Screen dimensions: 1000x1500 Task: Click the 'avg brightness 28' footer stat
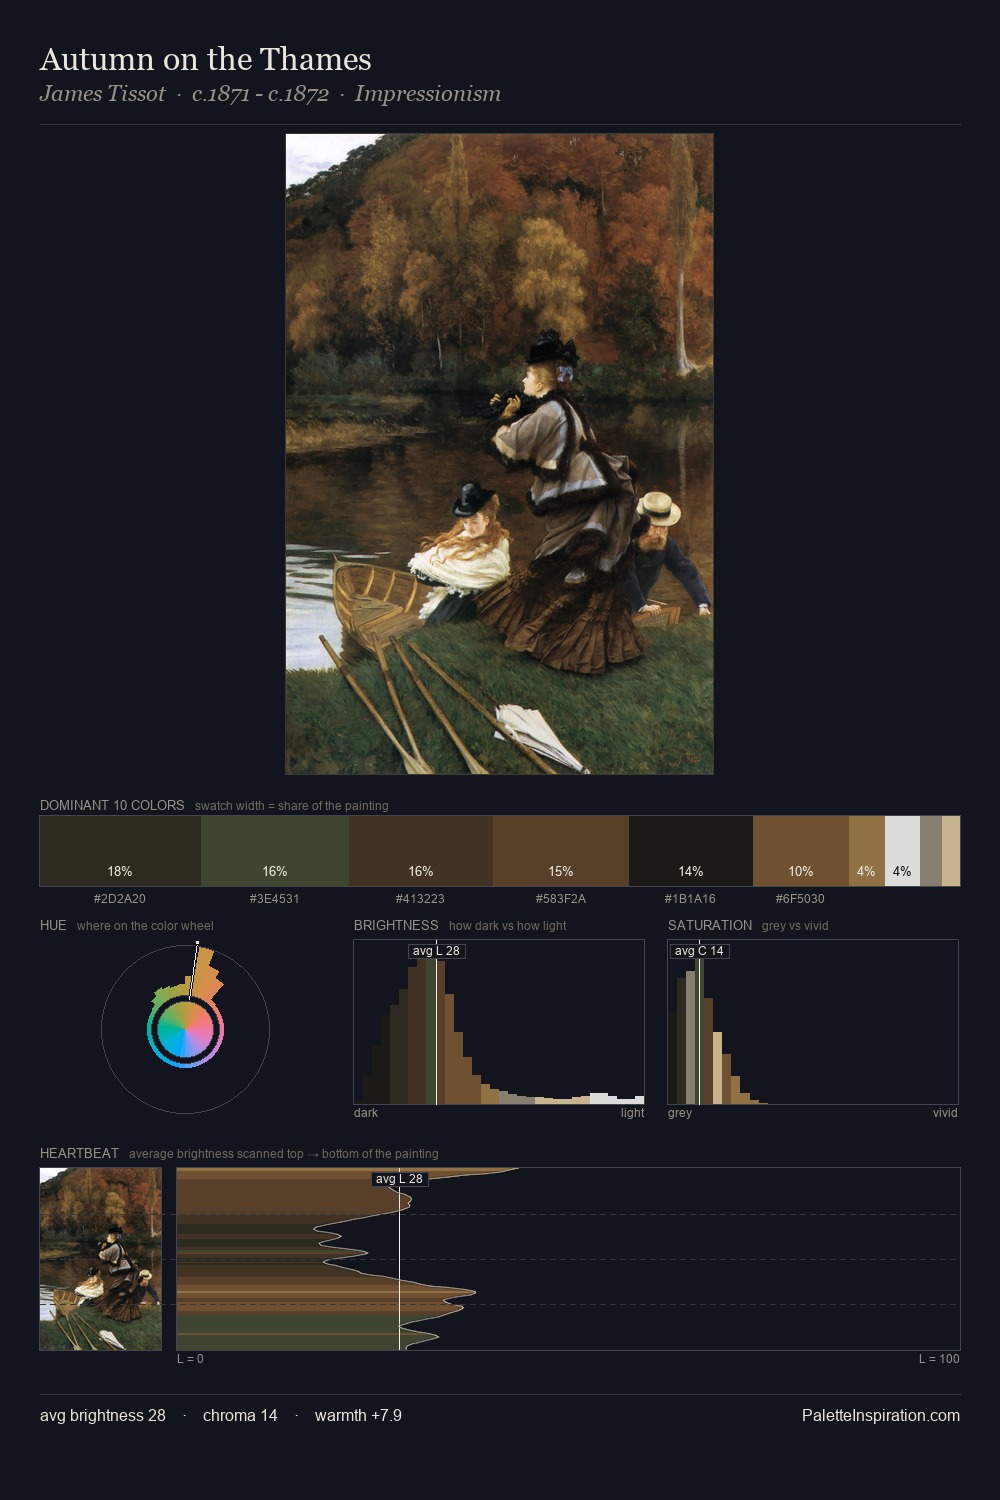(x=103, y=1415)
